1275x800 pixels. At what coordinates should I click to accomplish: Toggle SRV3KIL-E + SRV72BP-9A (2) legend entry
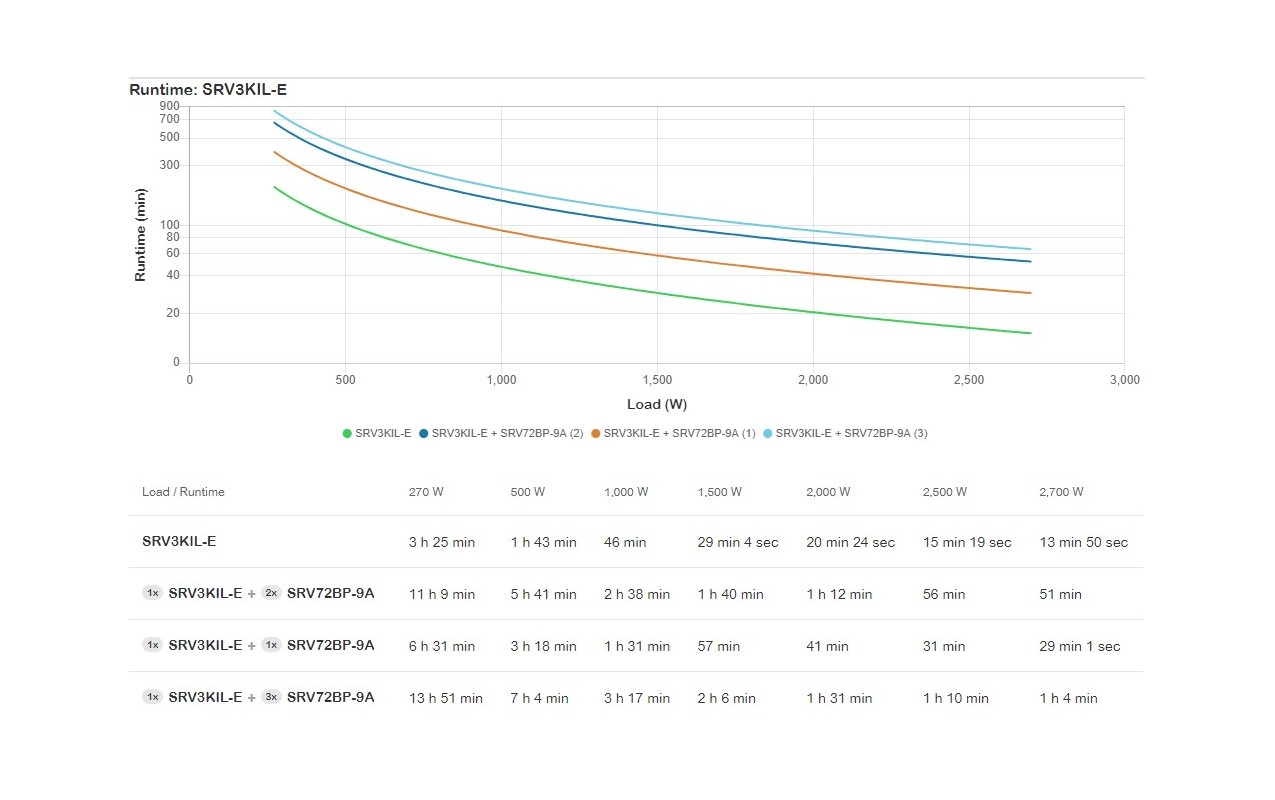(x=501, y=433)
